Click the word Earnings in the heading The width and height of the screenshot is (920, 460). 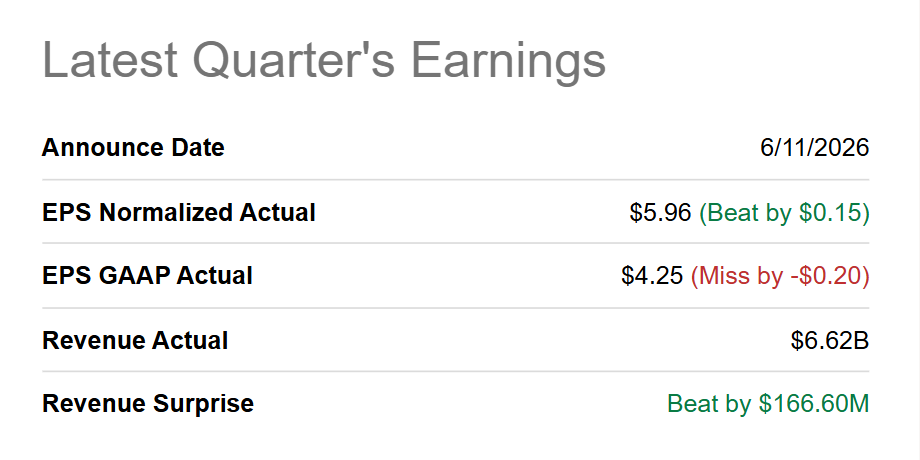click(508, 62)
